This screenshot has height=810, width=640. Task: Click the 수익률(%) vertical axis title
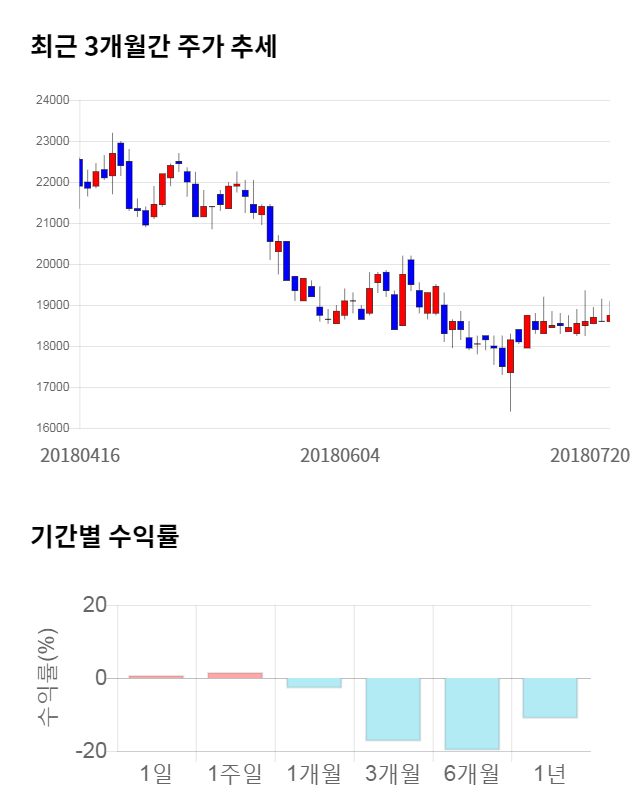(47, 678)
